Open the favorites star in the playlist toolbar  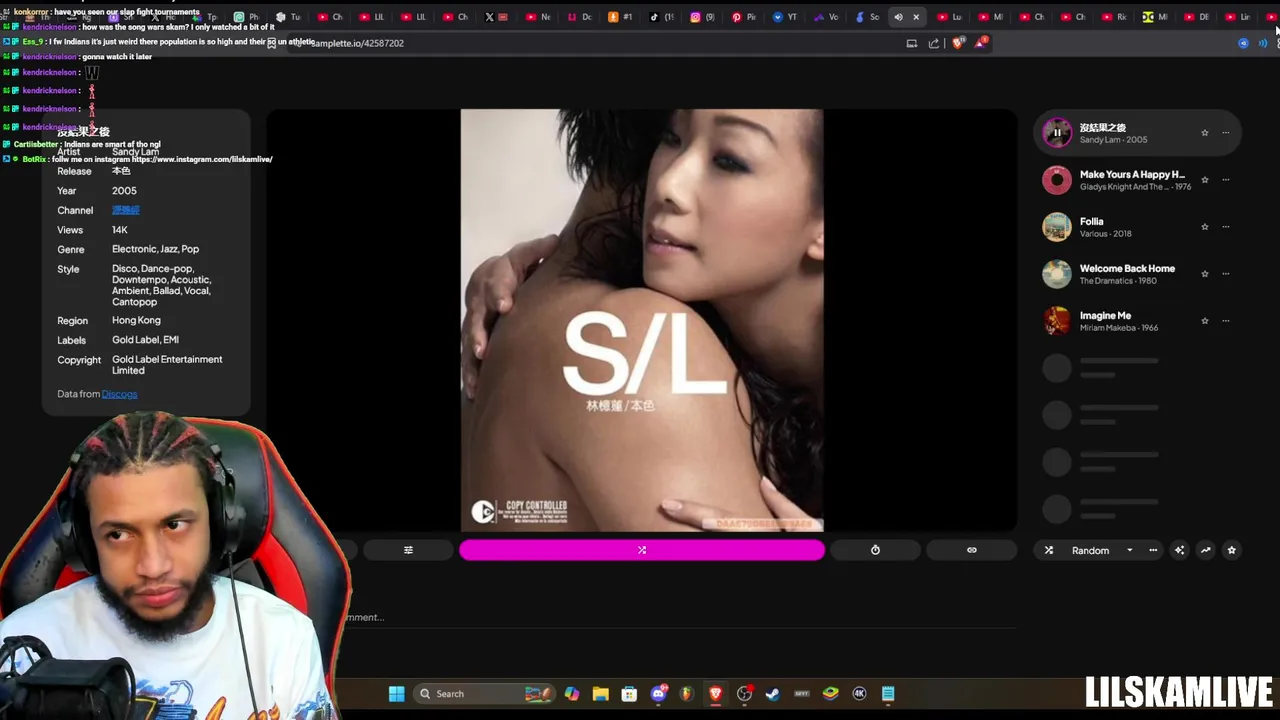point(1232,550)
